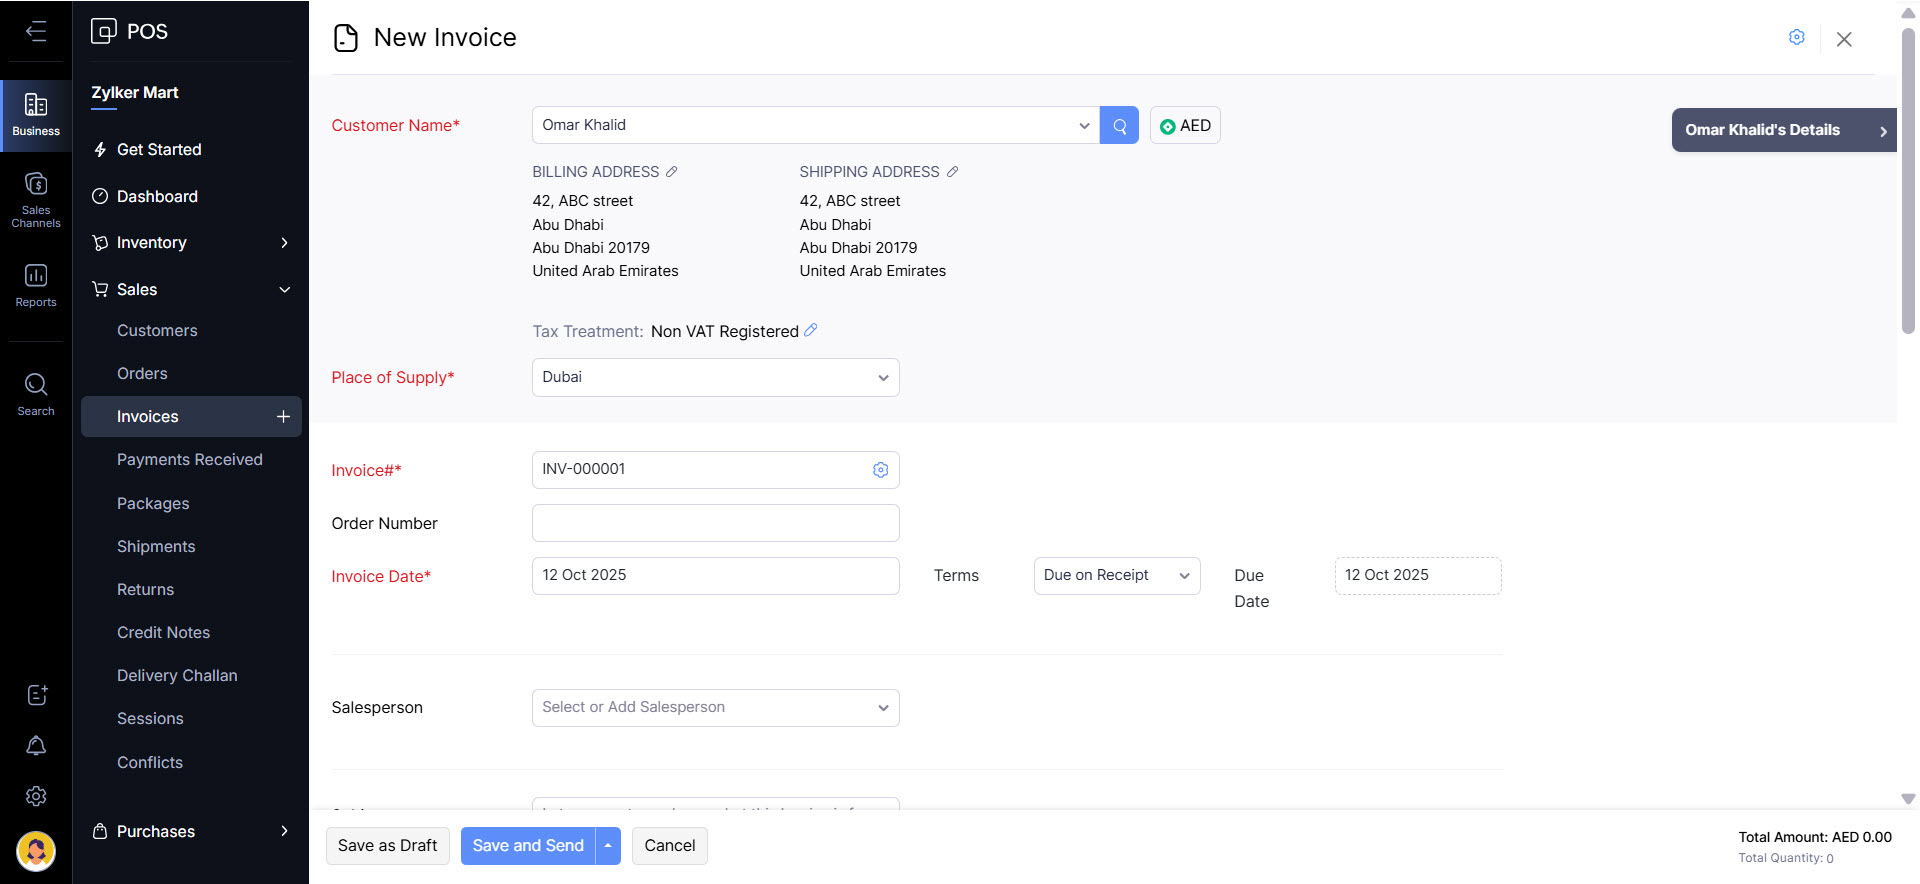Open Sales Channels in left rail

36,199
